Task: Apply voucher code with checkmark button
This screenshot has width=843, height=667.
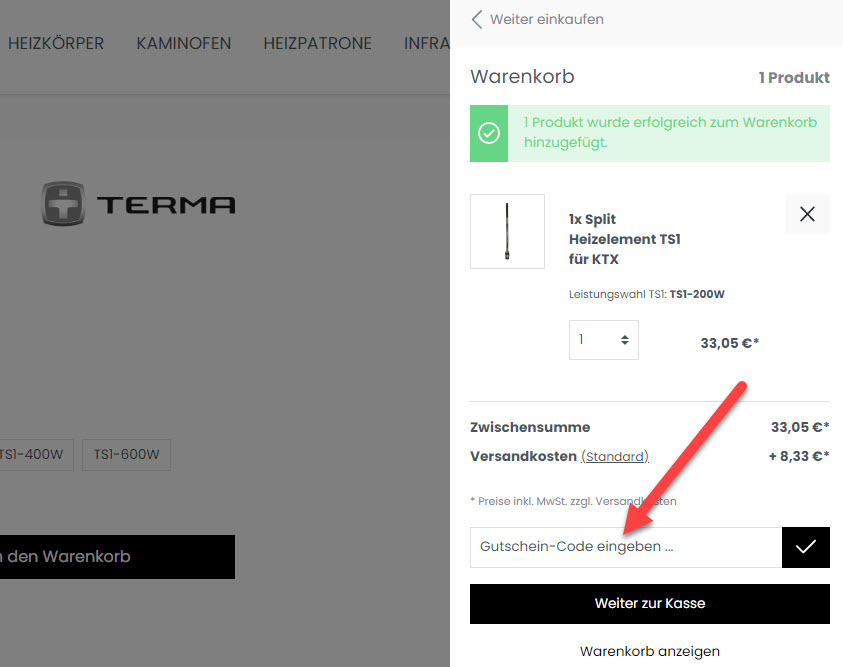Action: click(x=805, y=547)
